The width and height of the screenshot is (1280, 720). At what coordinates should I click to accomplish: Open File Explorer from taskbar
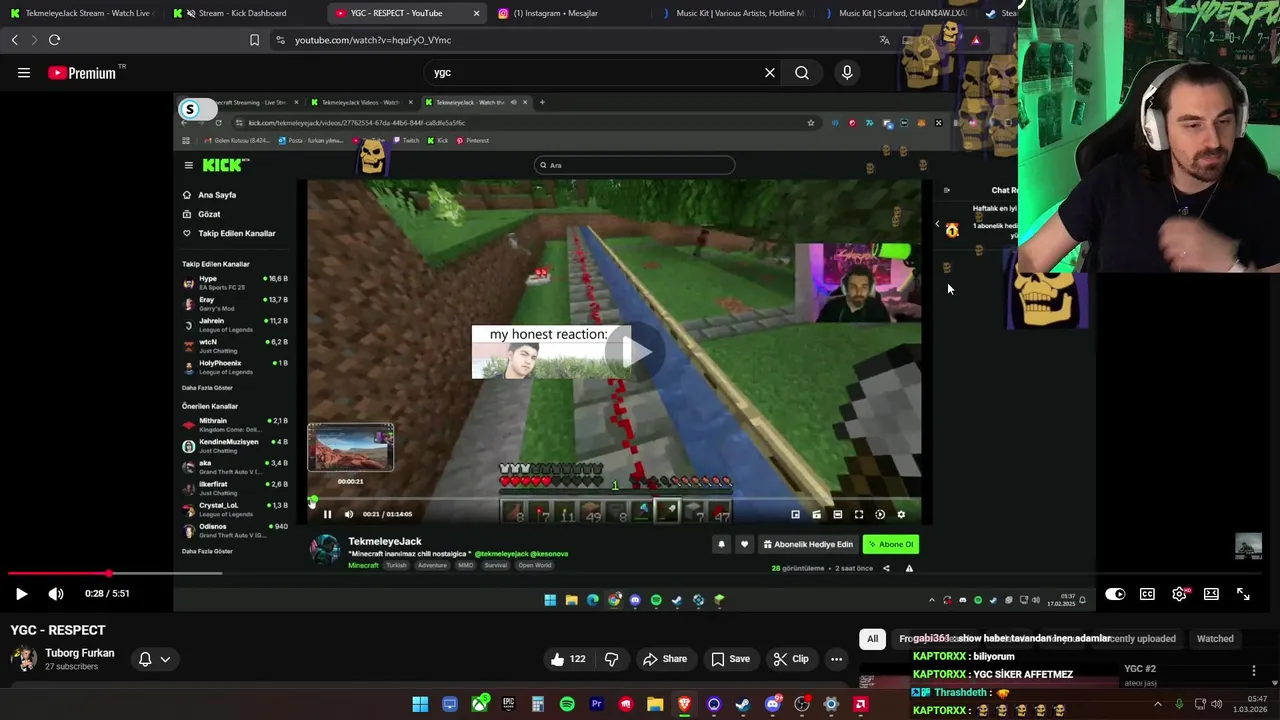pyautogui.click(x=655, y=704)
